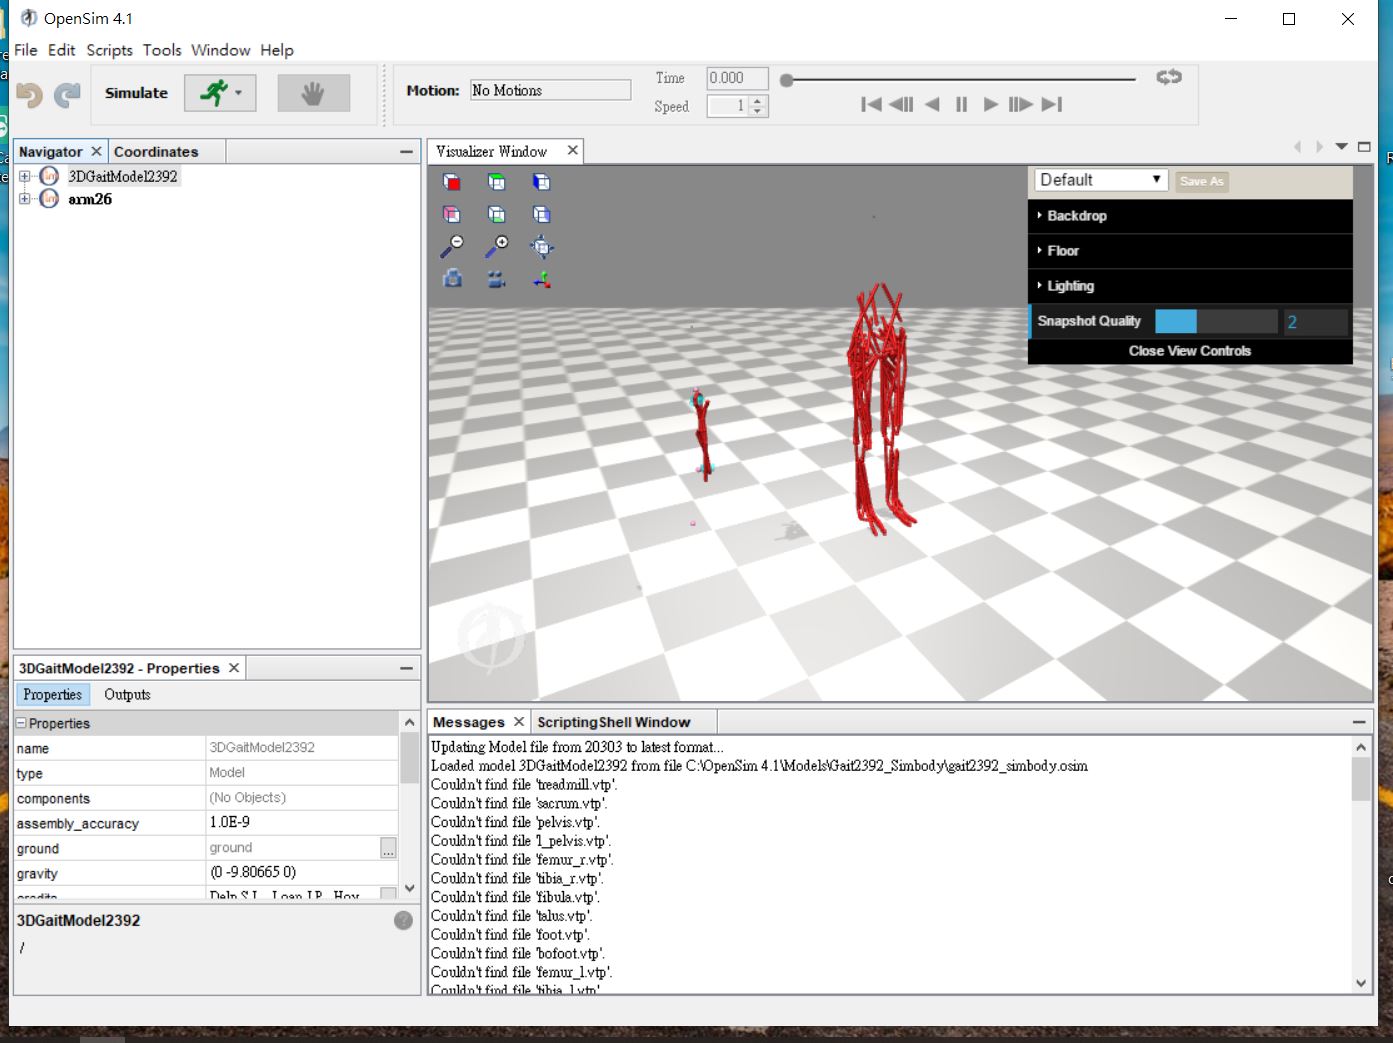Viewport: 1393px width, 1043px height.
Task: Zoom in with the plus magnifier
Action: tap(497, 246)
